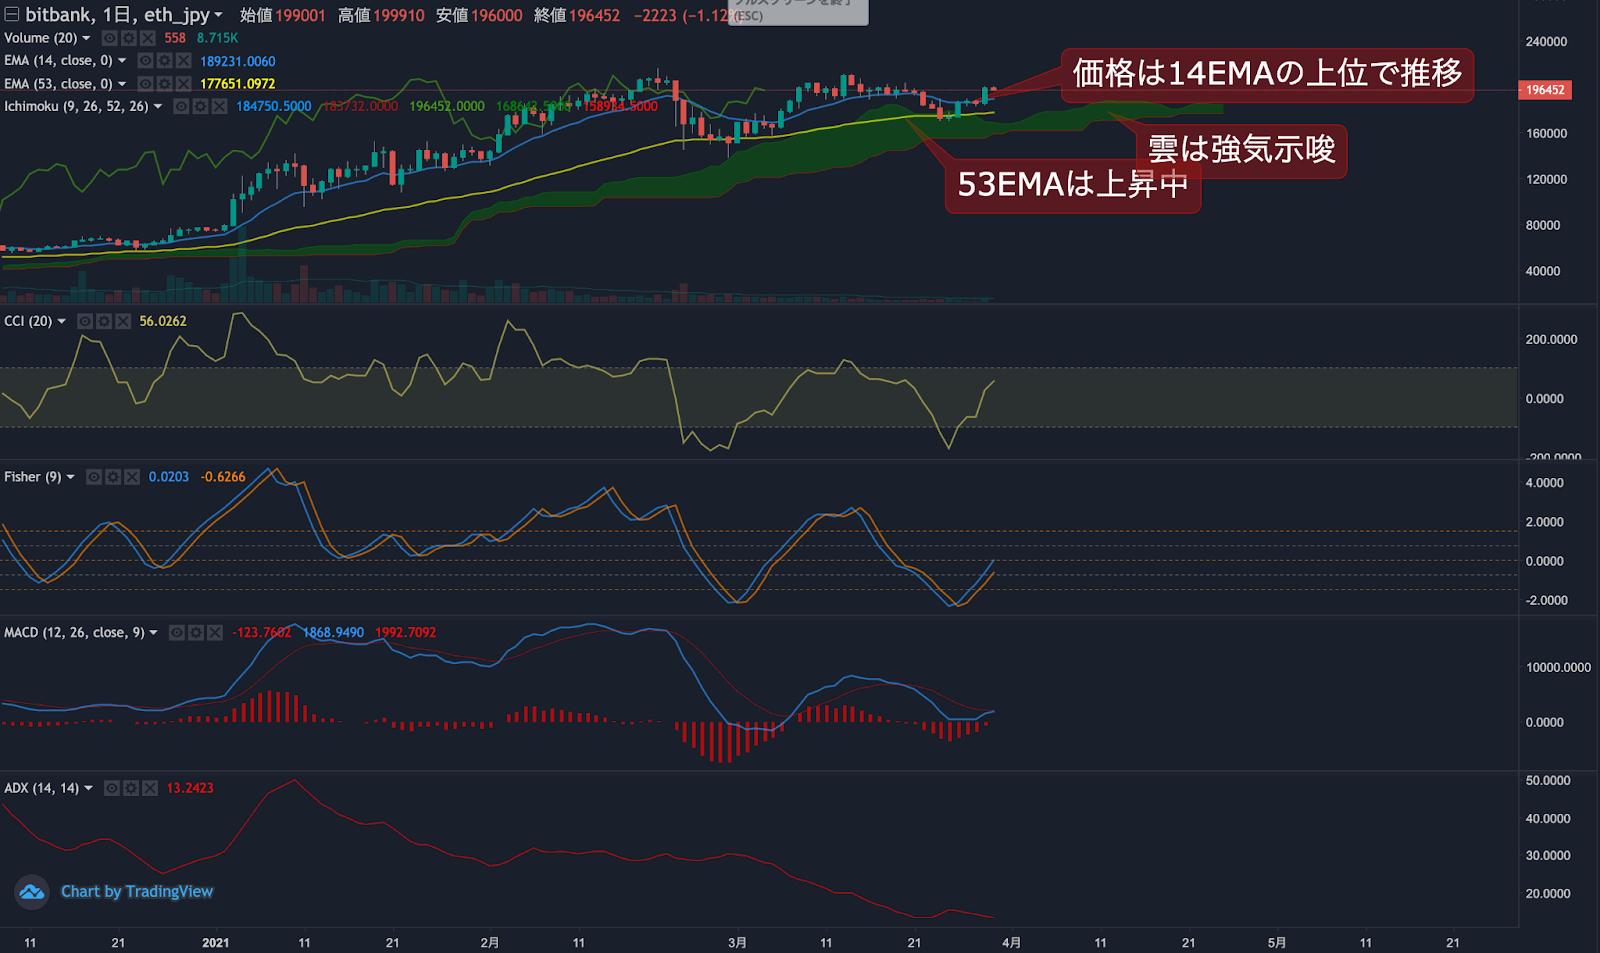Open the Chart by TradingView link
1600x953 pixels.
click(x=137, y=891)
